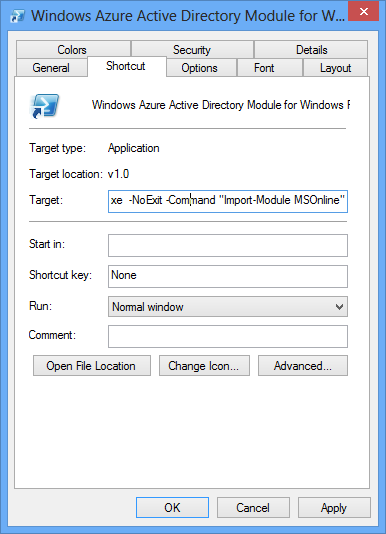Click the Apply button
The image size is (386, 534).
coord(334,507)
